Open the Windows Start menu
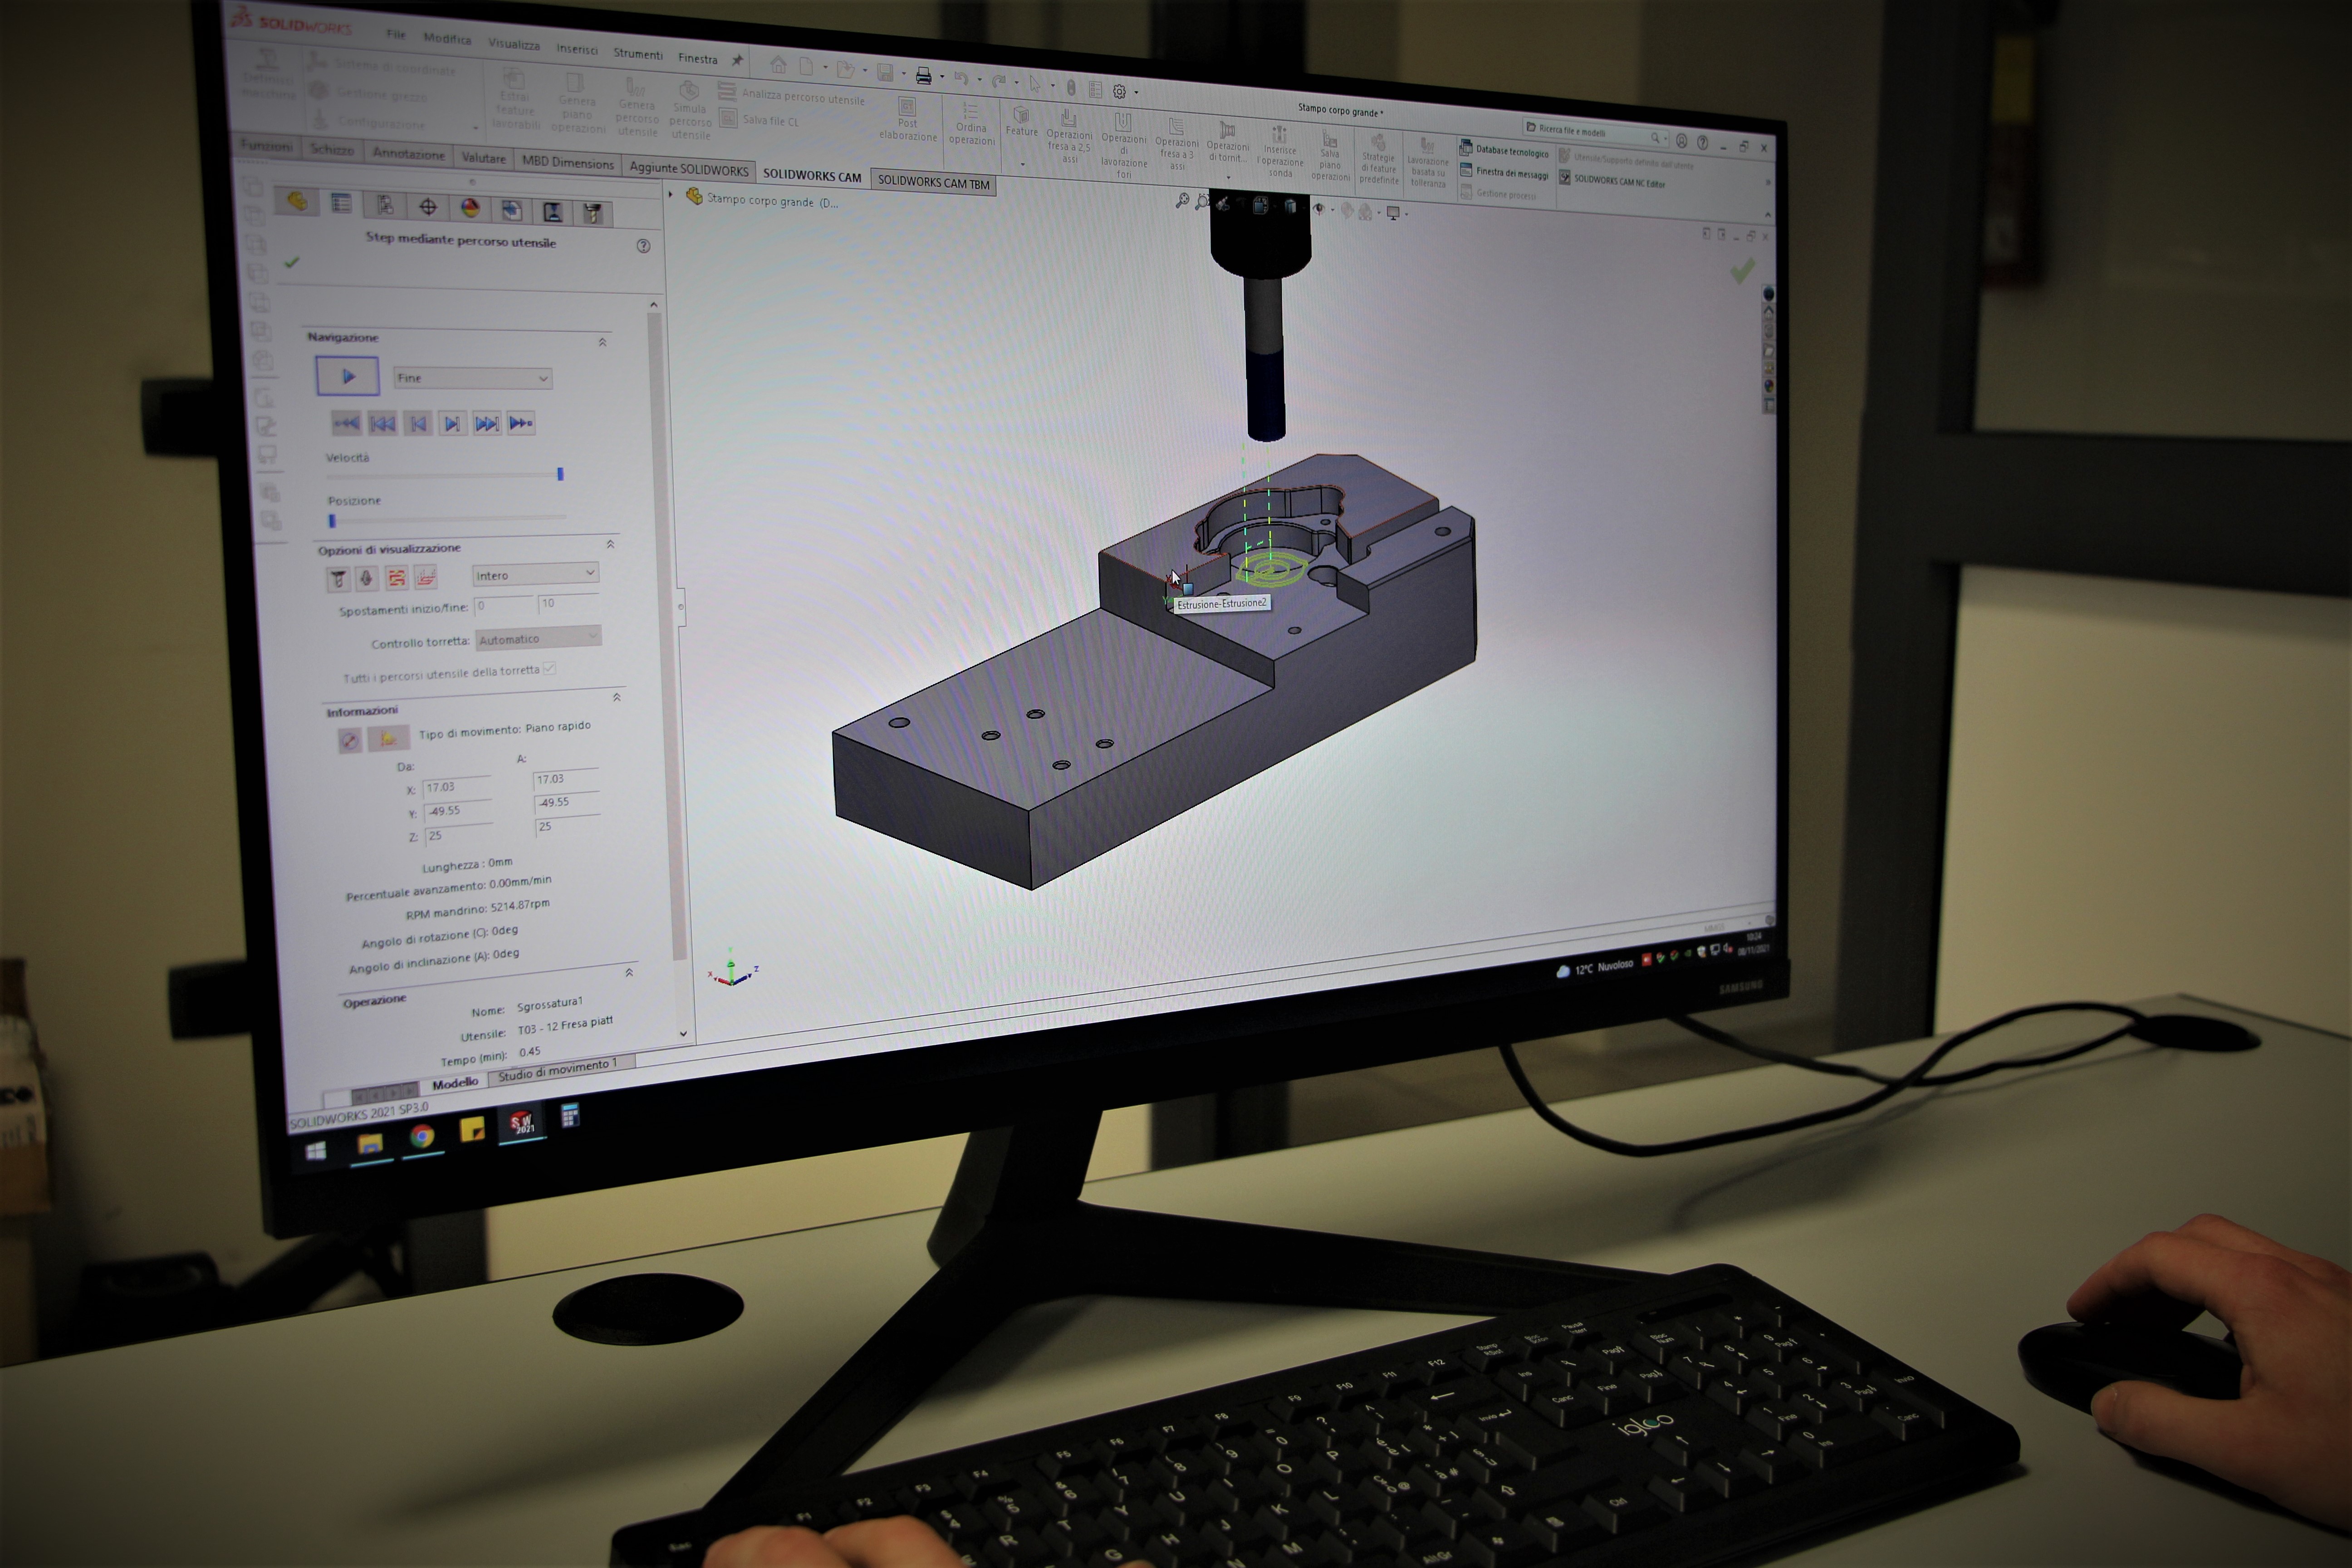This screenshot has height=1568, width=2352. [316, 1152]
